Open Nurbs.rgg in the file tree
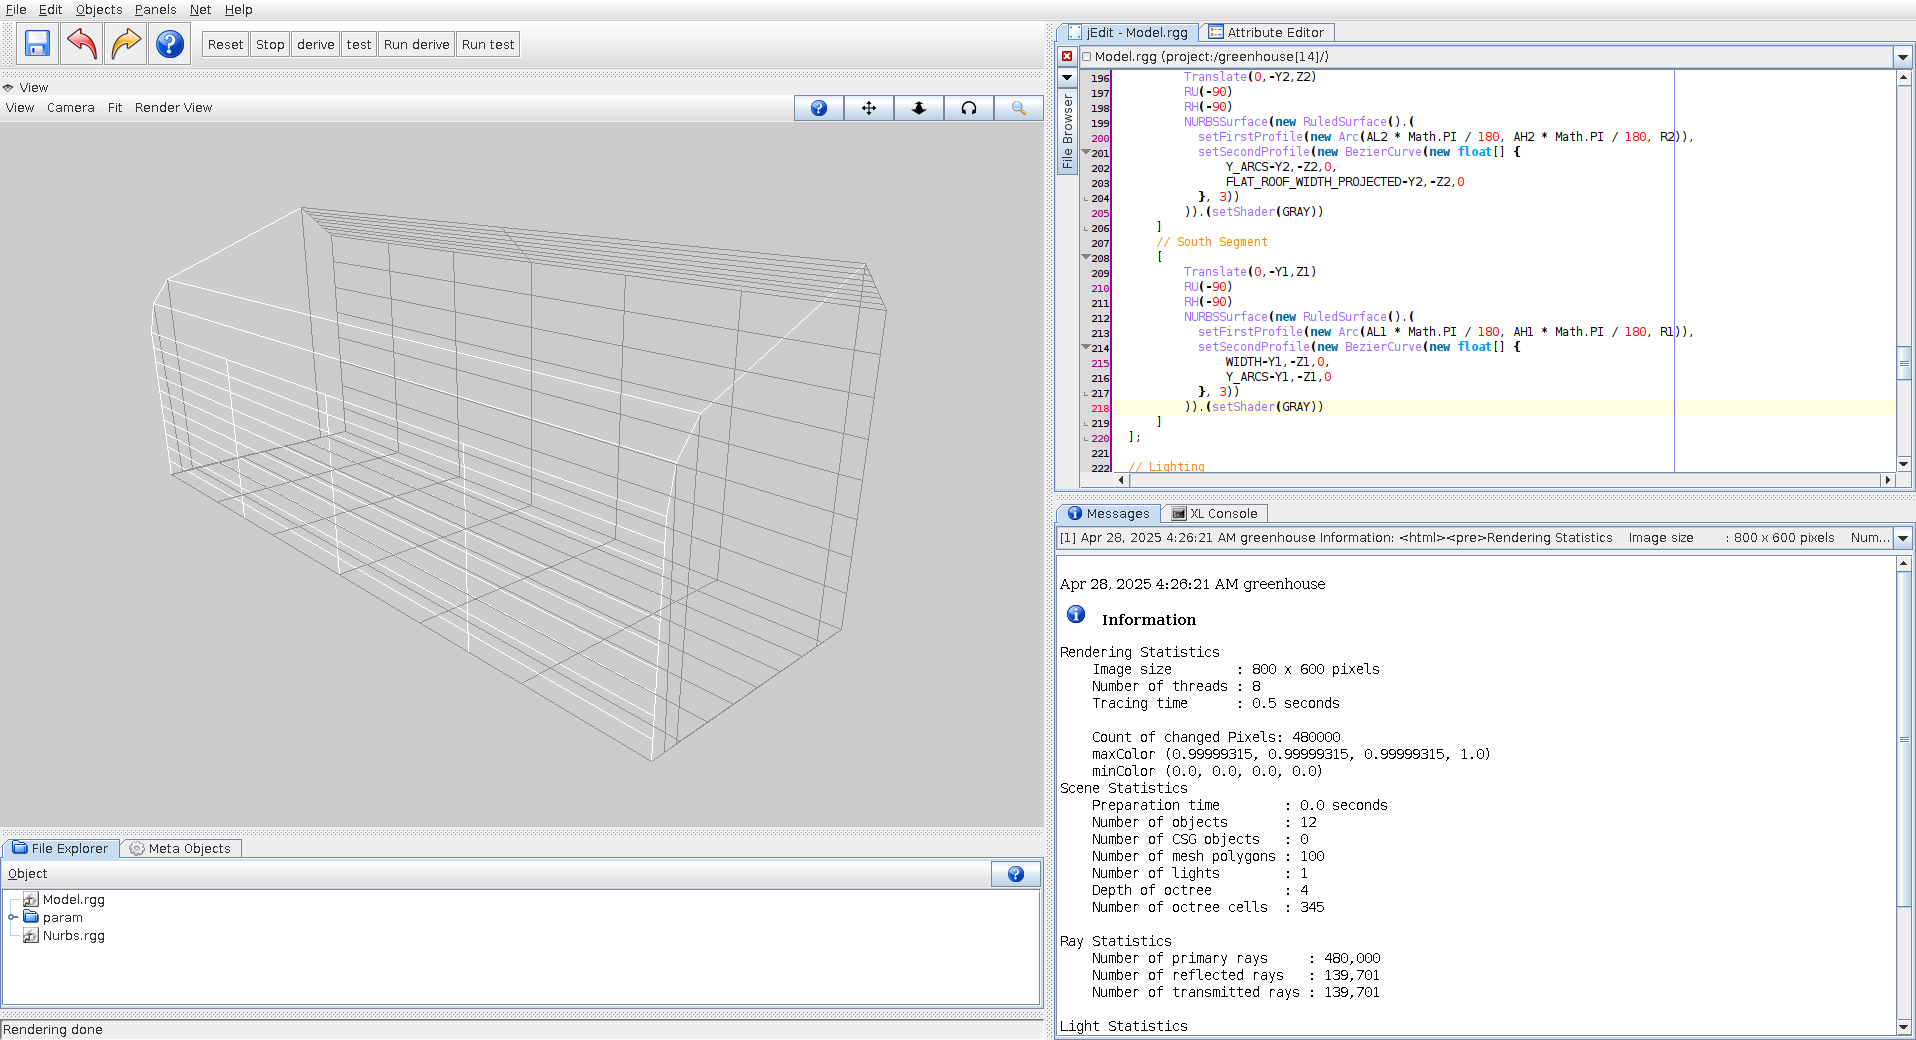This screenshot has width=1916, height=1040. point(73,936)
